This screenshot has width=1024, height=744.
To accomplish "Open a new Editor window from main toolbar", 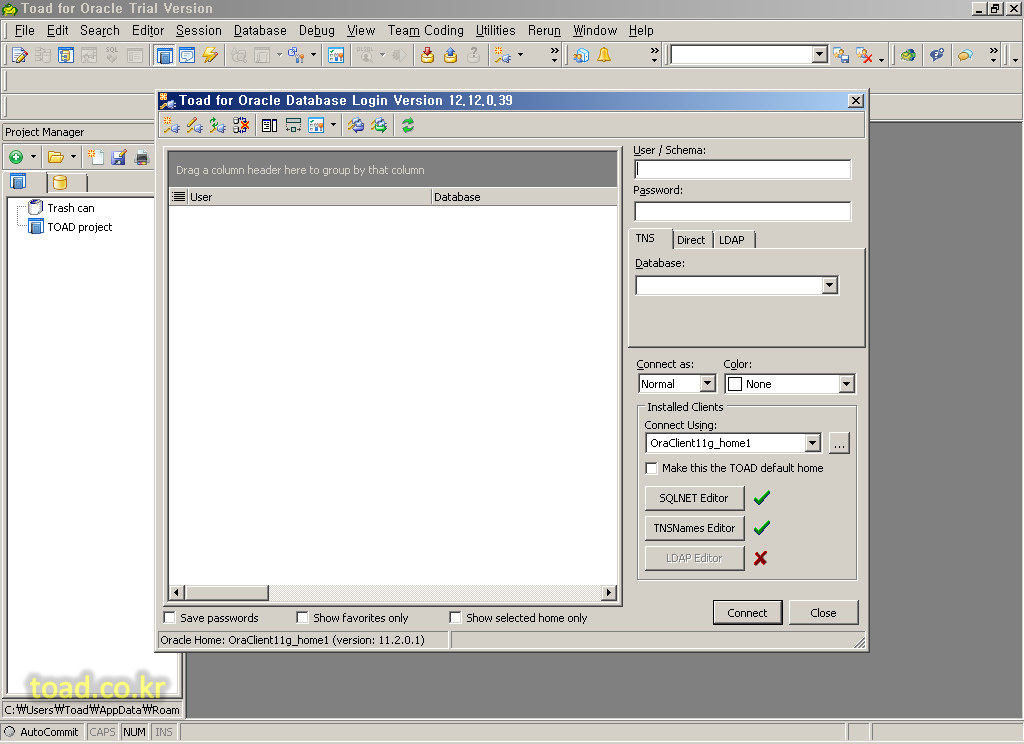I will click(x=20, y=56).
